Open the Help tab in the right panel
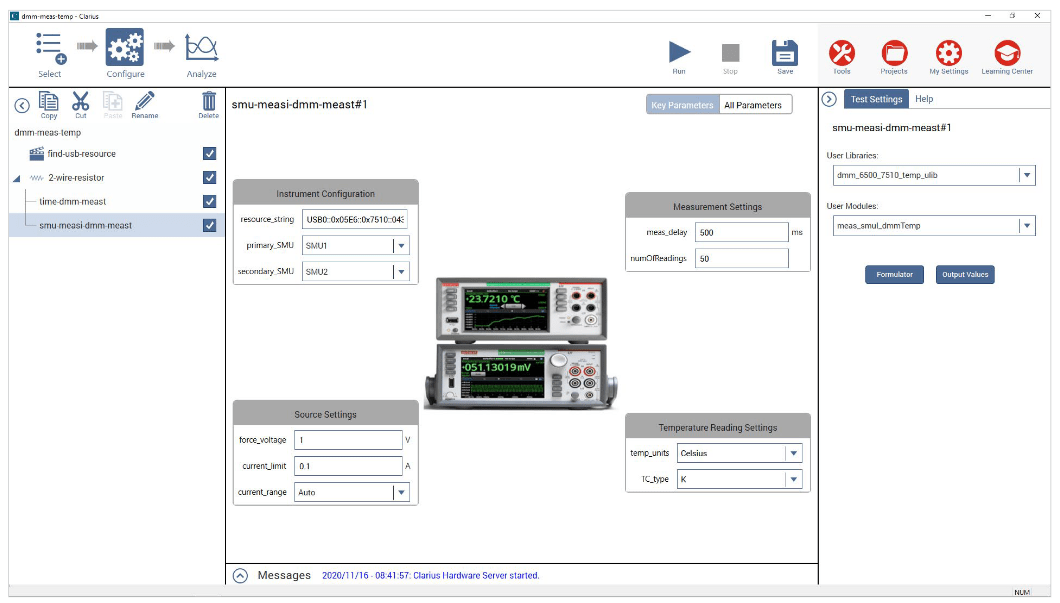The width and height of the screenshot is (1060, 603). [924, 99]
